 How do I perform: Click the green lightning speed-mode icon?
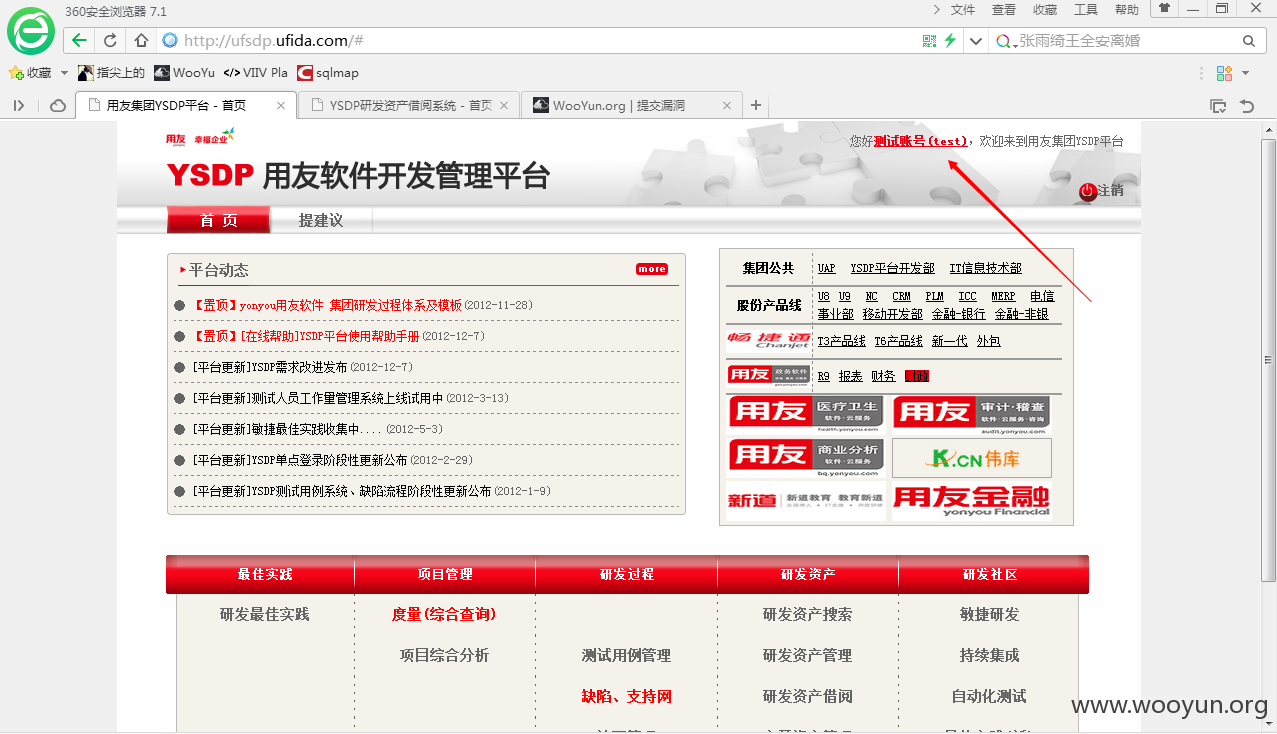[950, 41]
